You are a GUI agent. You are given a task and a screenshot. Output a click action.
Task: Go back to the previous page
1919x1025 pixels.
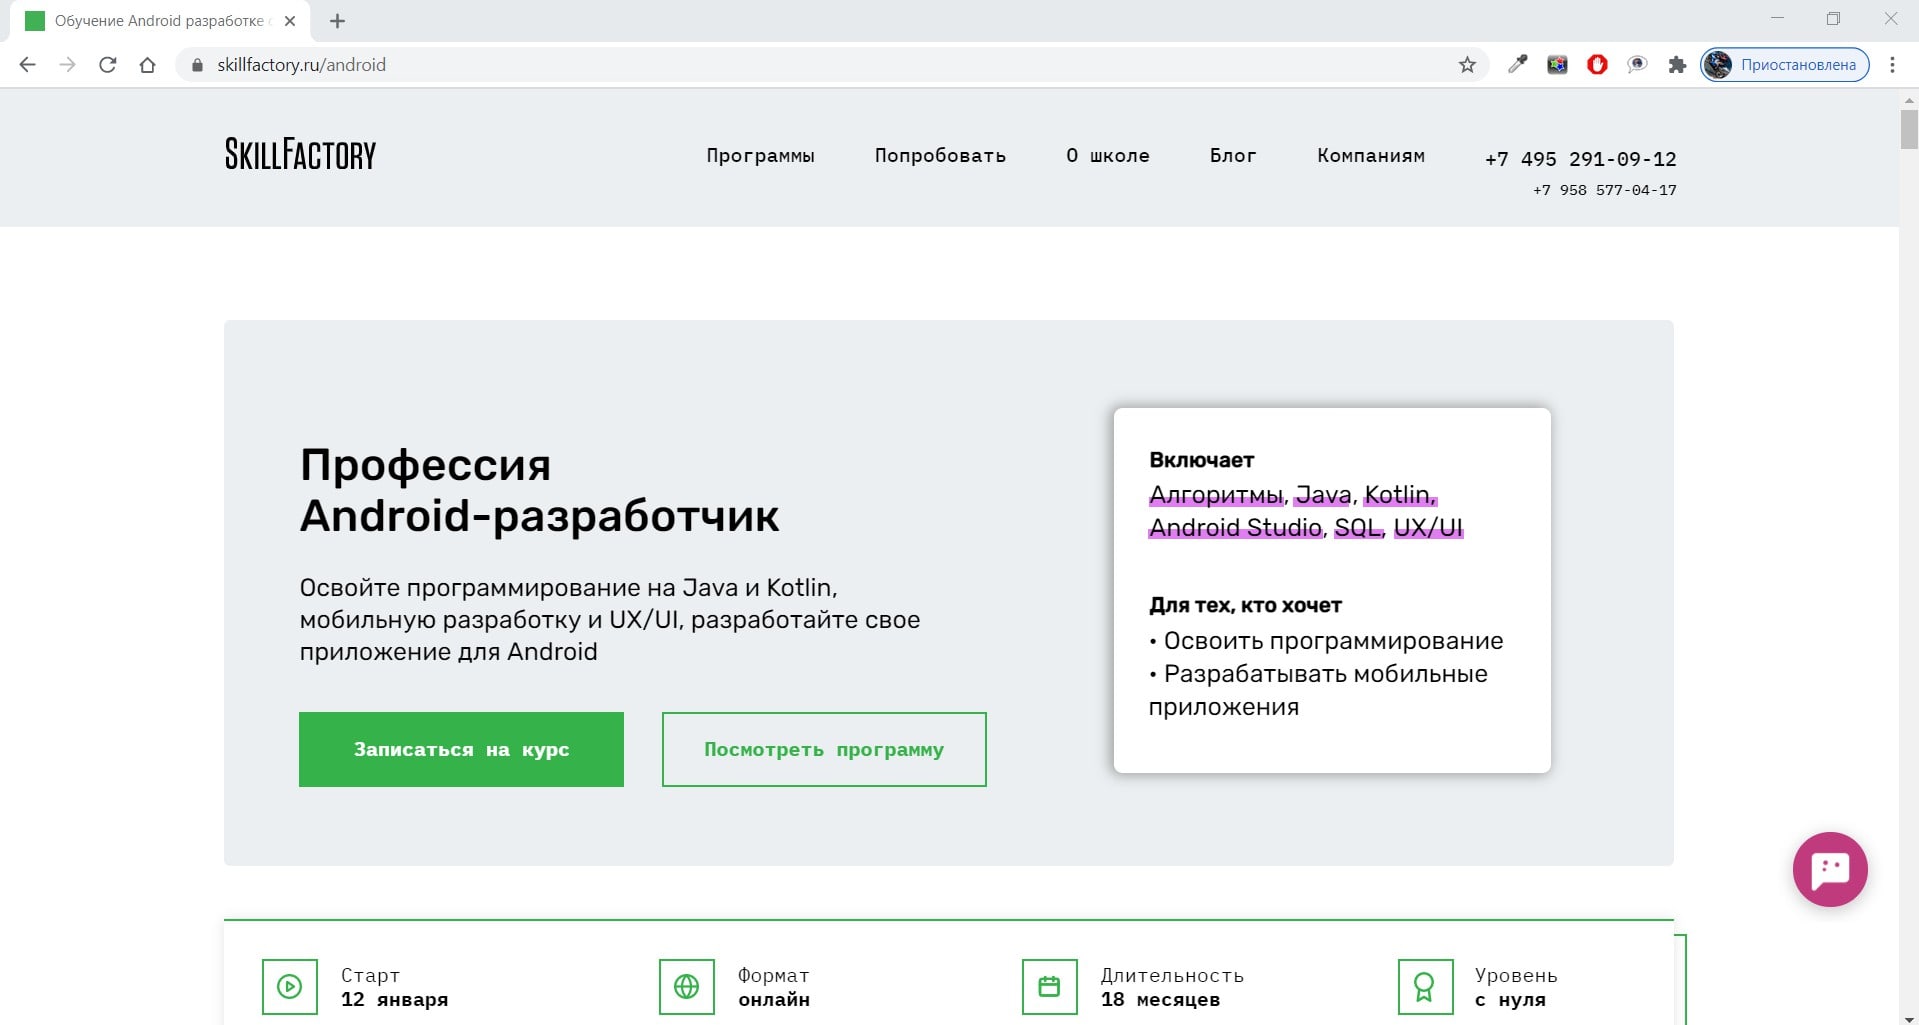(x=27, y=65)
